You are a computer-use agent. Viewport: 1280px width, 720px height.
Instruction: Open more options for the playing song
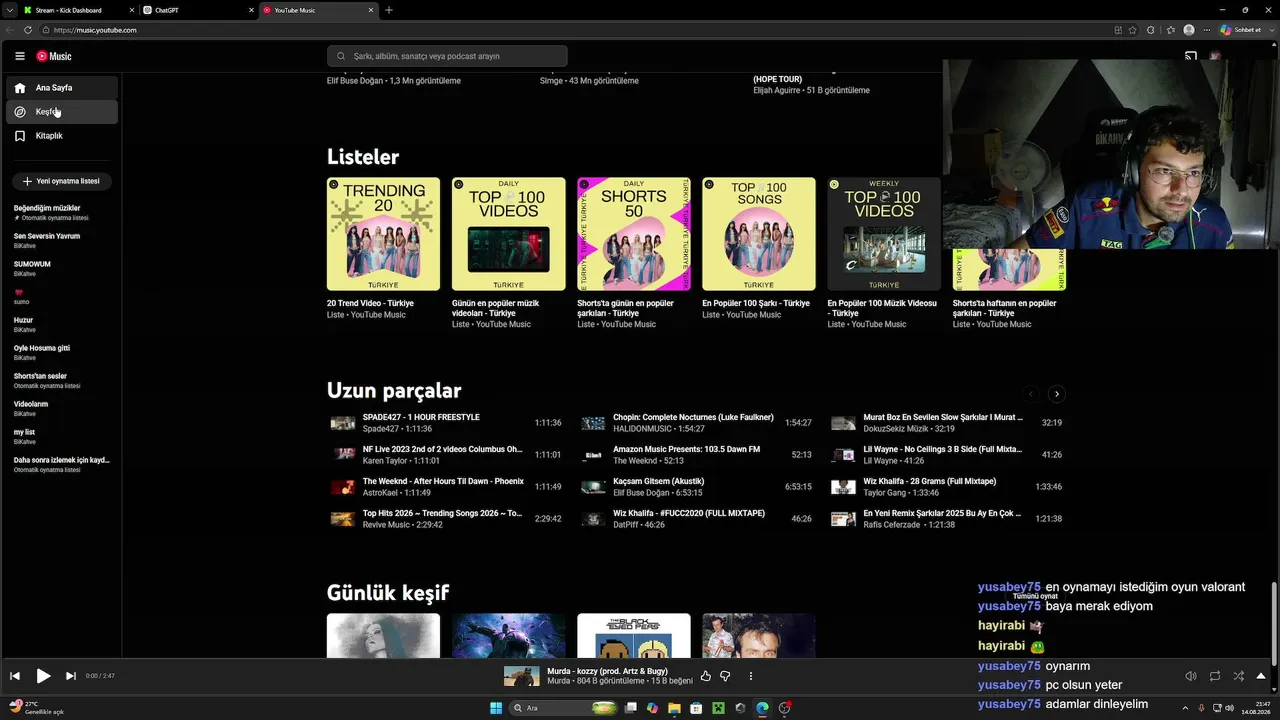pos(750,676)
